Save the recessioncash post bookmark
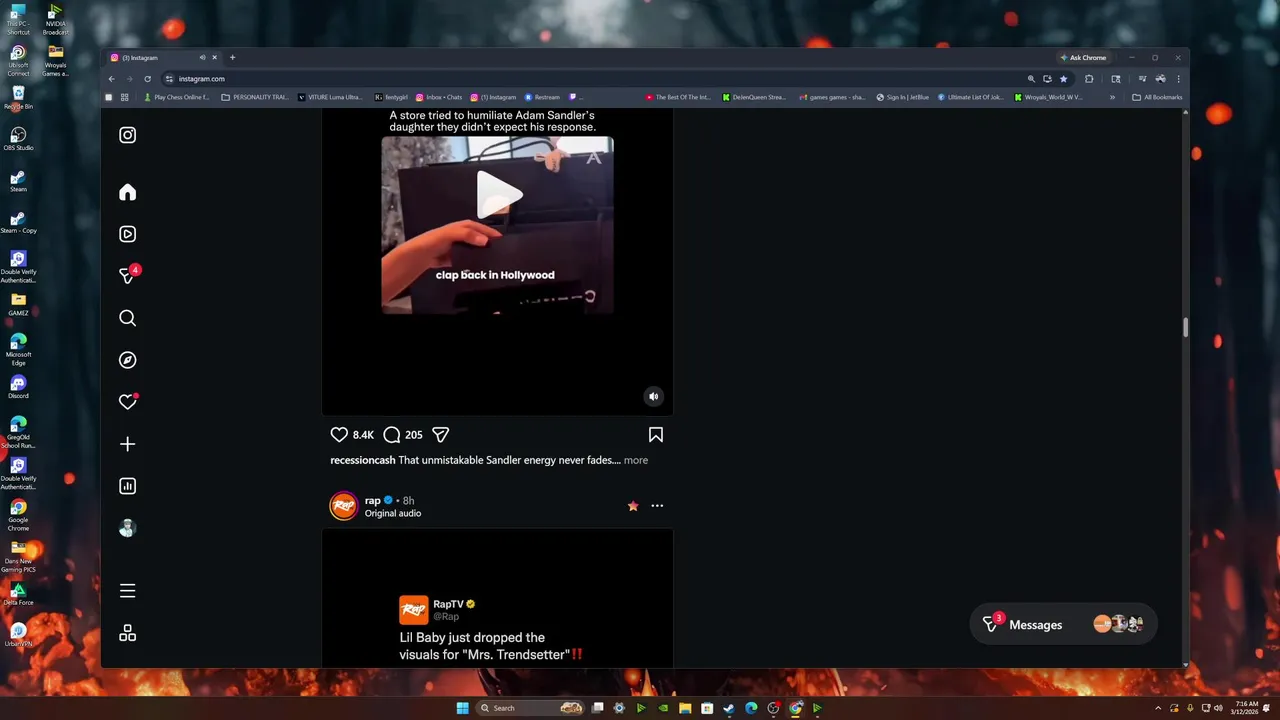The height and width of the screenshot is (720, 1280). pyautogui.click(x=656, y=435)
